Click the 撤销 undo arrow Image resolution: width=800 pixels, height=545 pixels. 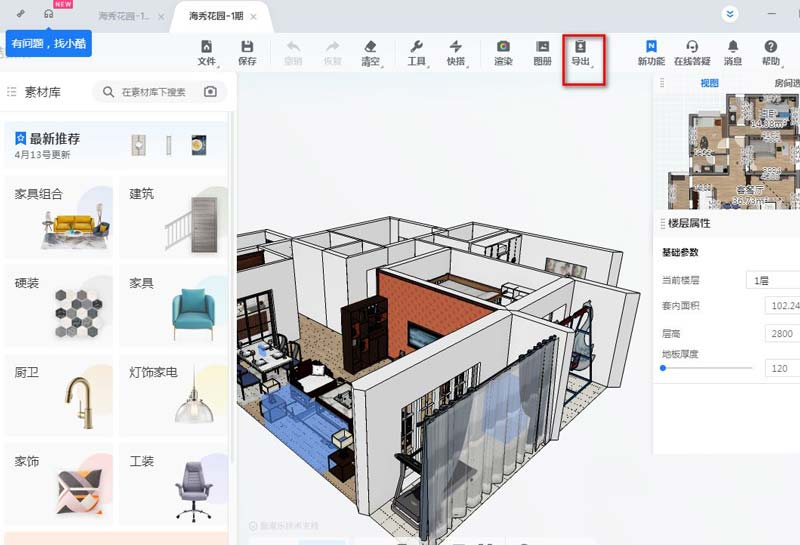tap(293, 53)
